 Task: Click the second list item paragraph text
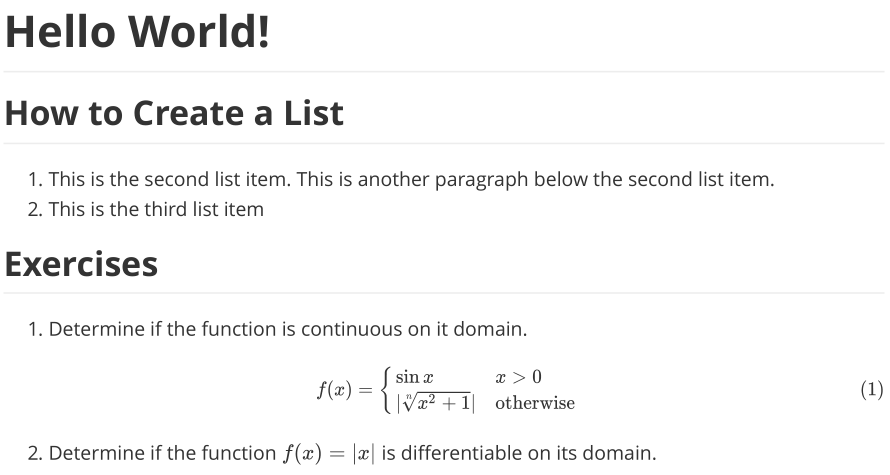pyautogui.click(x=412, y=179)
